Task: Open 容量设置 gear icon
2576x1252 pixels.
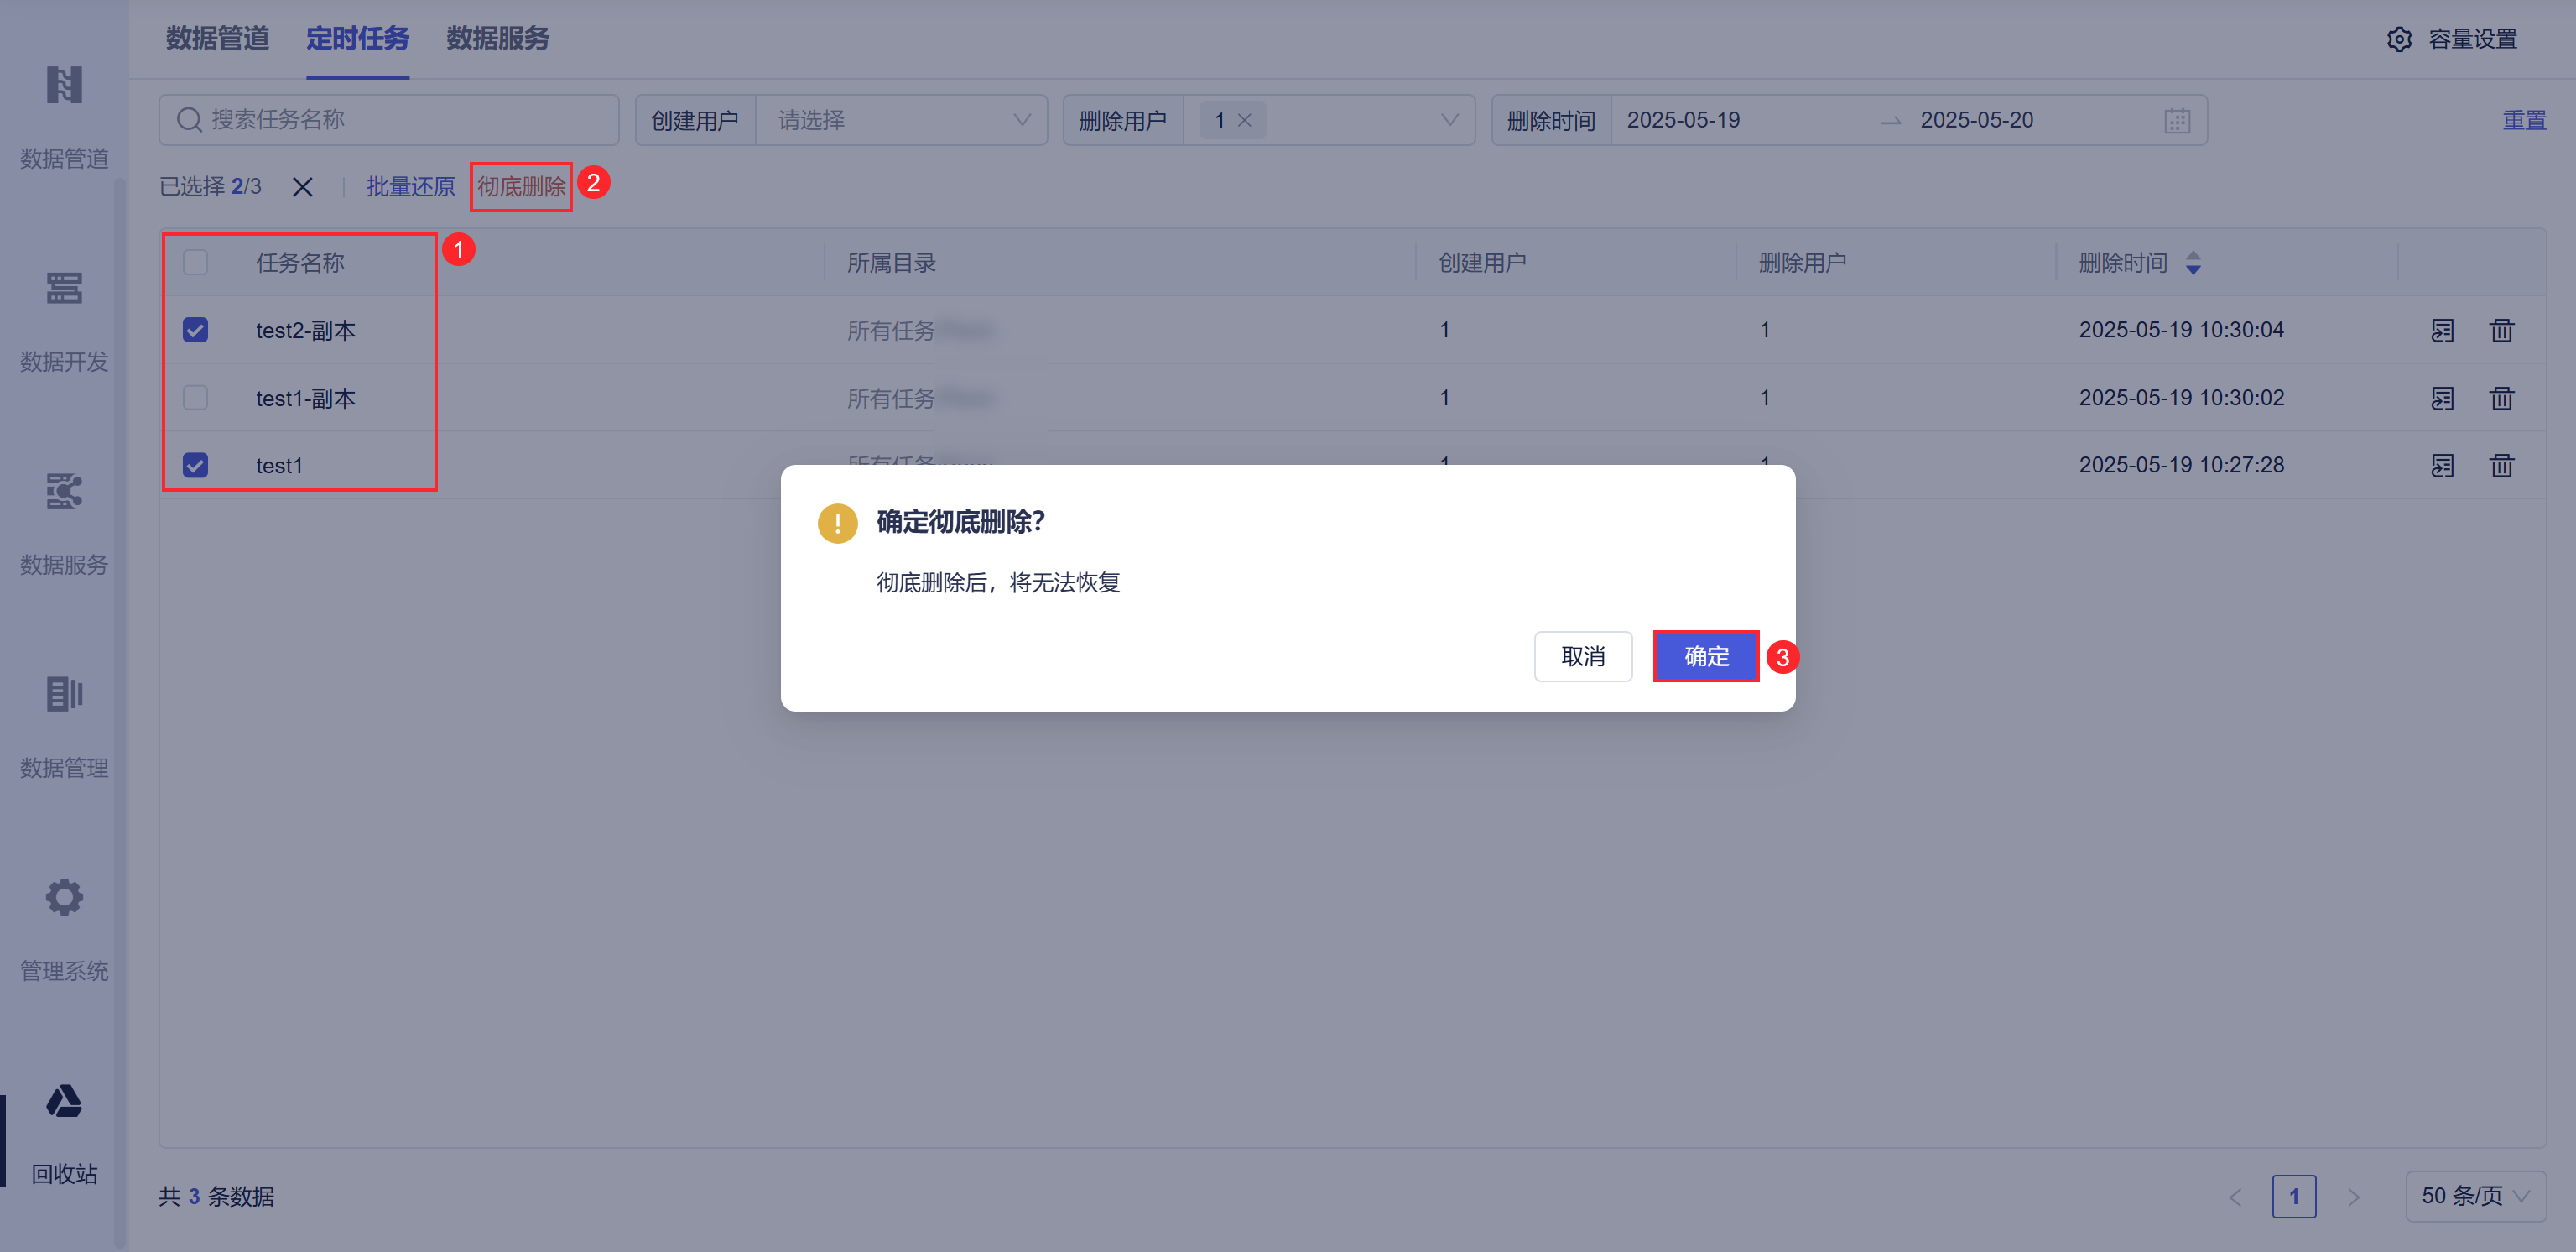Action: pos(2399,39)
